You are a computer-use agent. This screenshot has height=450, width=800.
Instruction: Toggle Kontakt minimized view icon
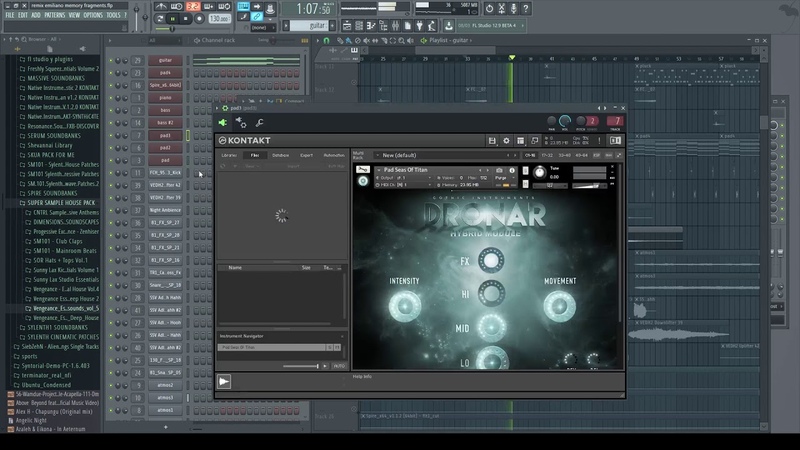[x=535, y=141]
